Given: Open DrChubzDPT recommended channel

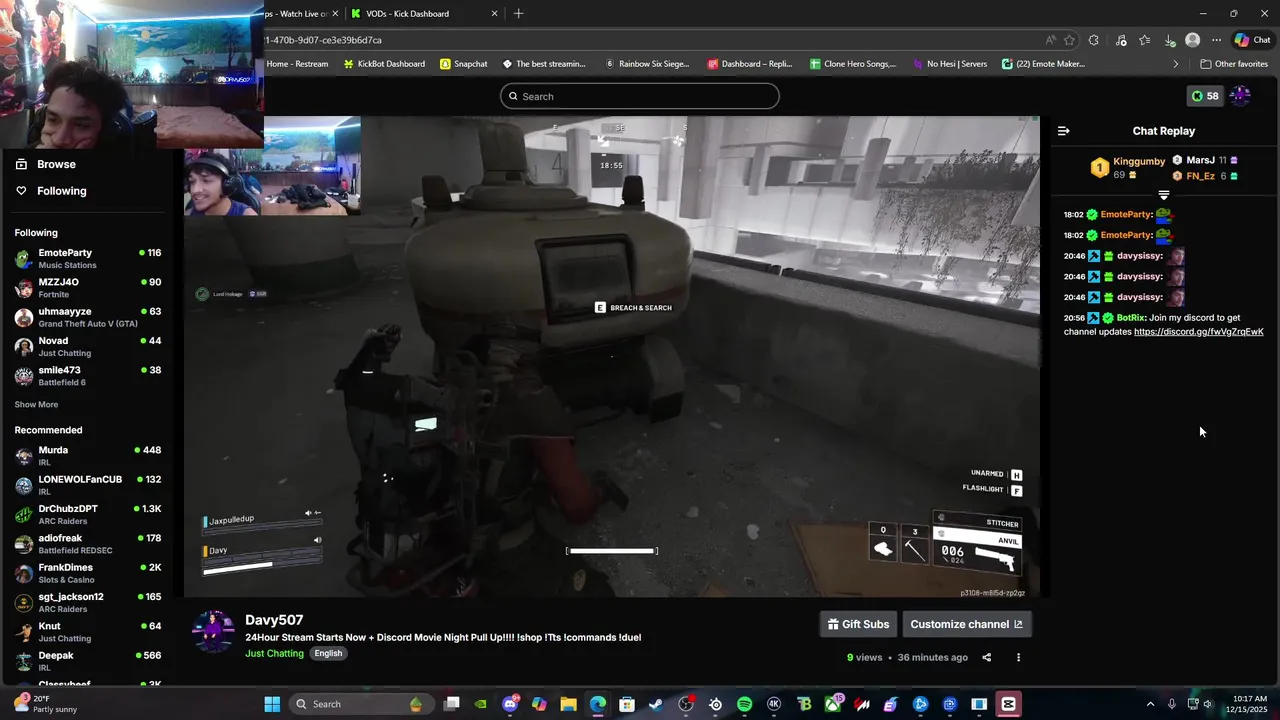Looking at the screenshot, I should coord(88,514).
